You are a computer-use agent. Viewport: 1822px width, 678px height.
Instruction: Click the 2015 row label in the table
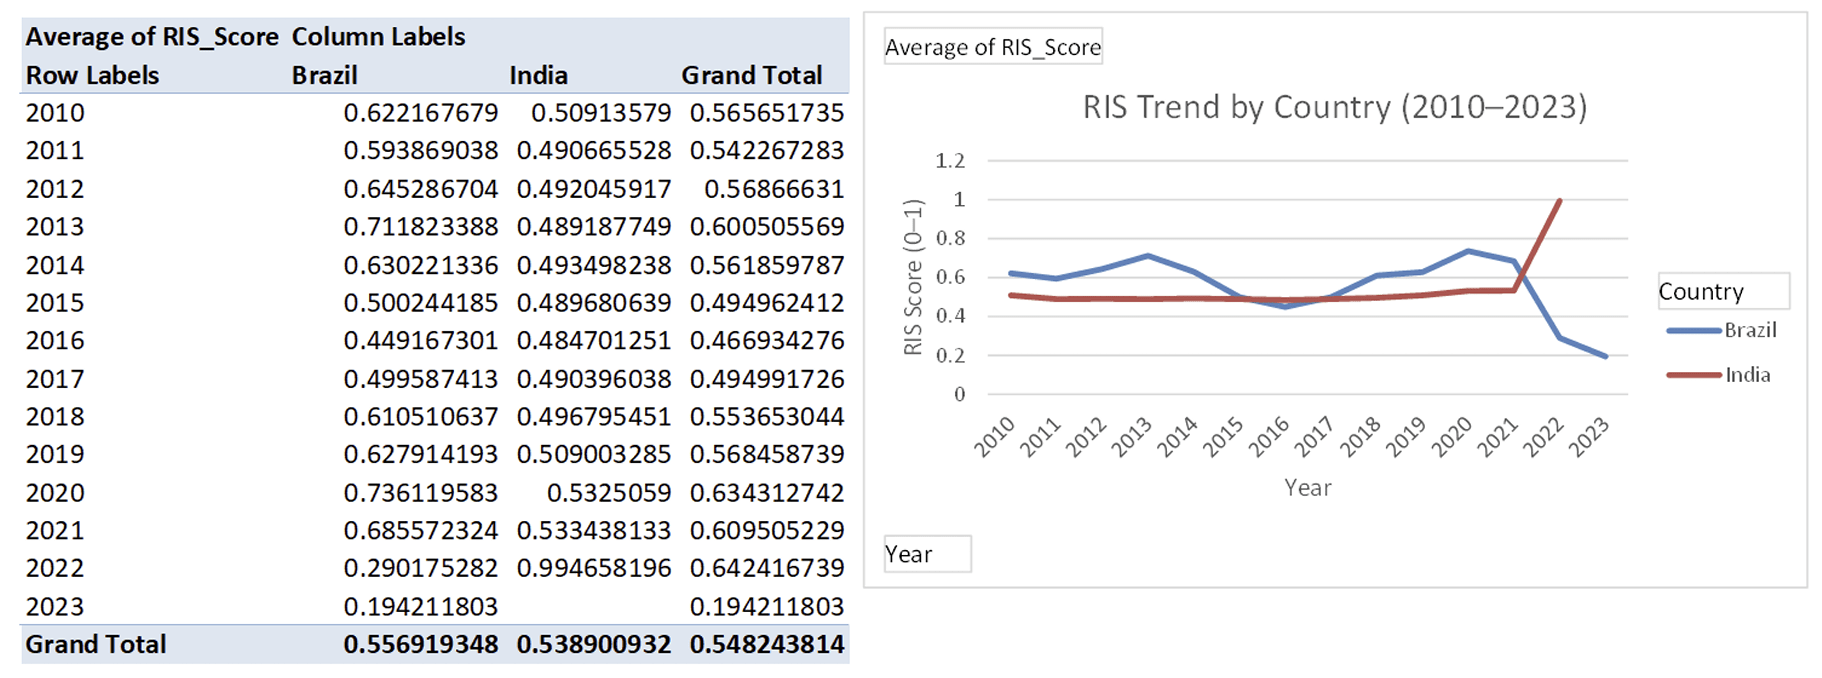tap(55, 303)
